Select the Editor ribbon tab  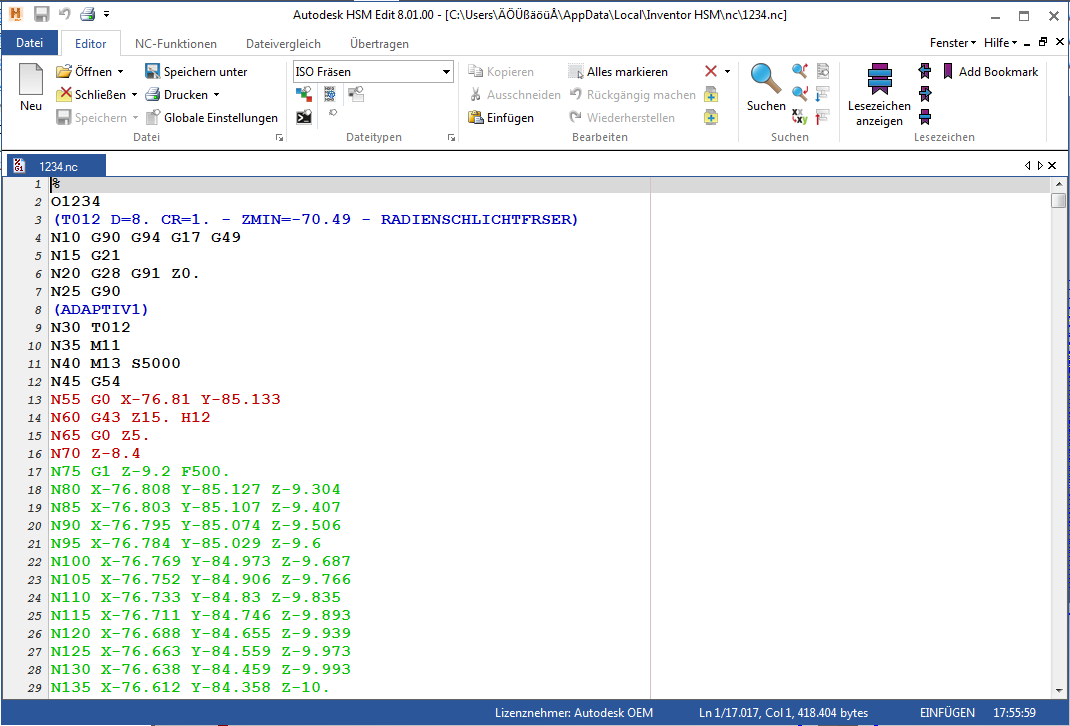tap(90, 44)
